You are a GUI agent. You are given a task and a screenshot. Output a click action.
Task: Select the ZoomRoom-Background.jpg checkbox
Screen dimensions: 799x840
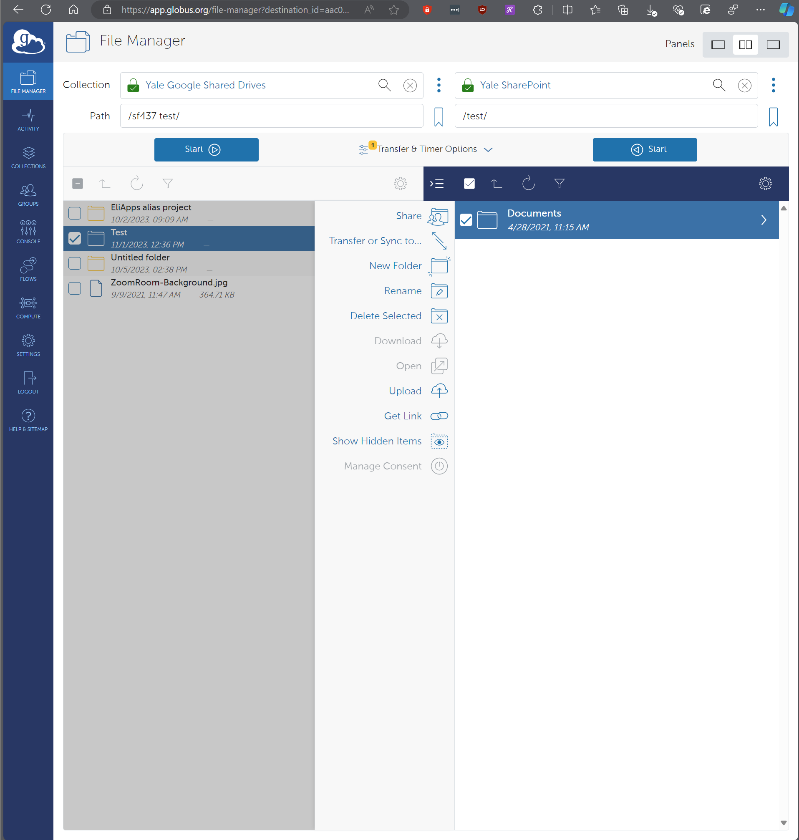click(74, 288)
